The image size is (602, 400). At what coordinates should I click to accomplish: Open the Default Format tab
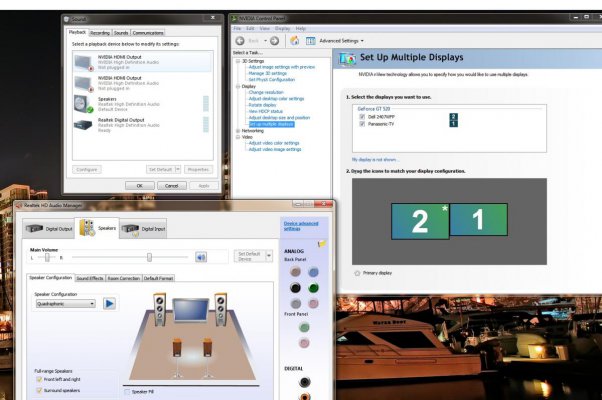tap(159, 278)
